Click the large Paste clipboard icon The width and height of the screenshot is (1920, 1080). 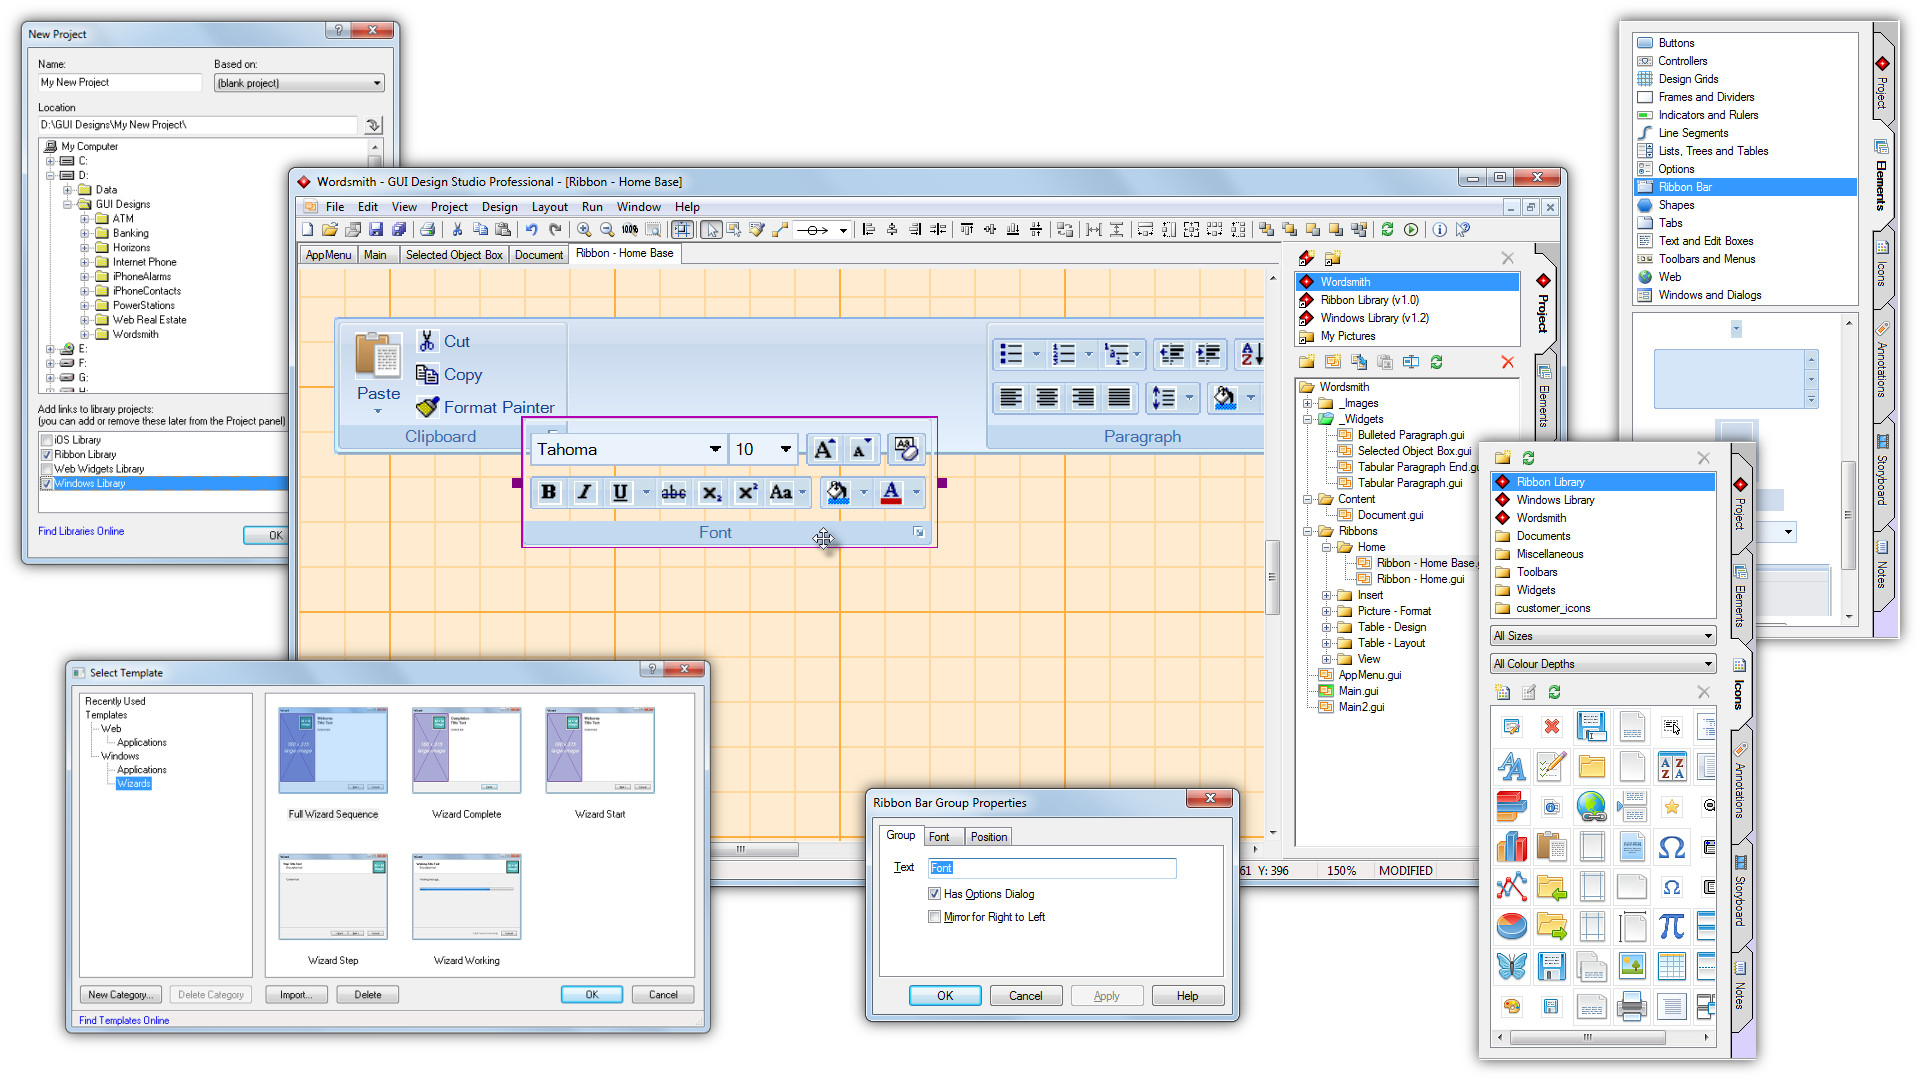pyautogui.click(x=378, y=354)
